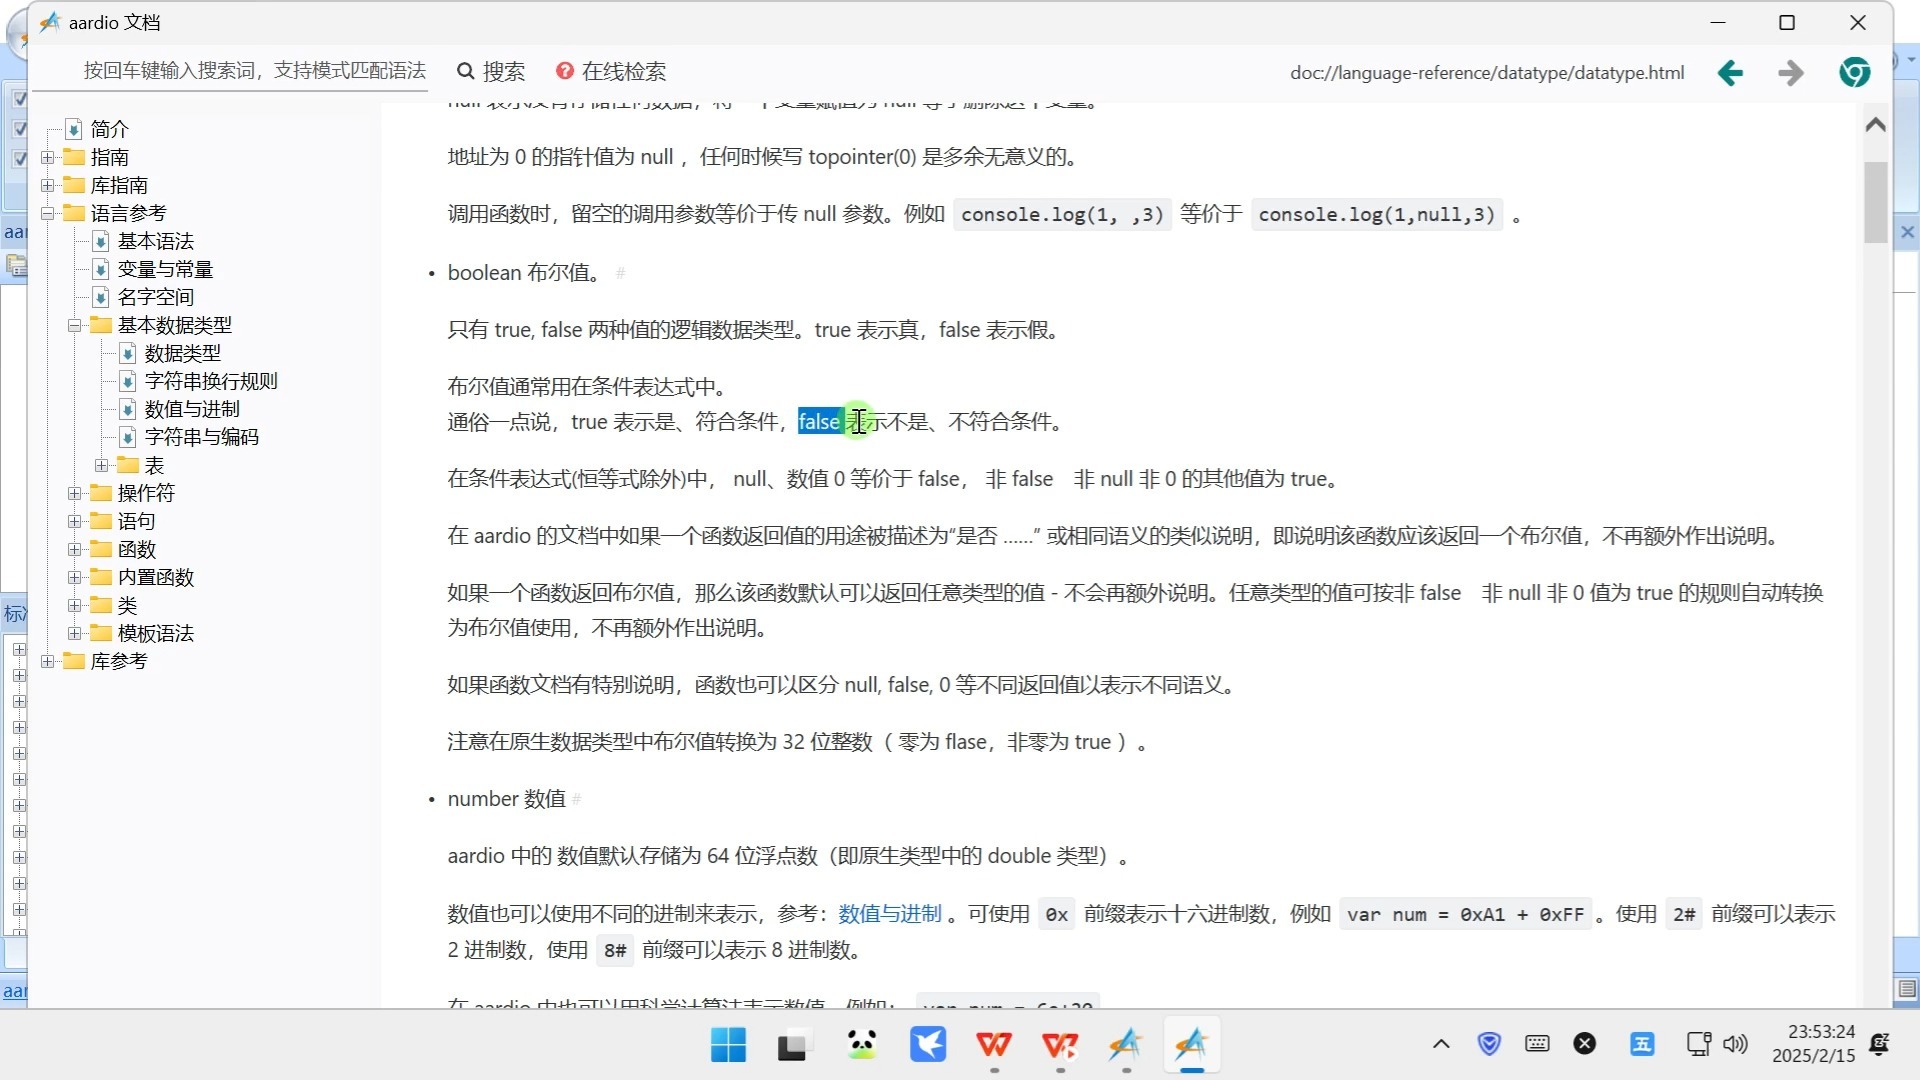This screenshot has height=1080, width=1920.
Task: Click the search magnifier button 搜索
Action: [x=491, y=71]
